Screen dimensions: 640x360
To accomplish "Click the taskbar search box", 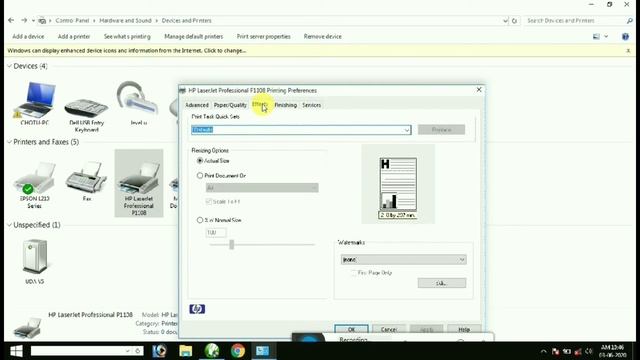I will tap(87, 351).
